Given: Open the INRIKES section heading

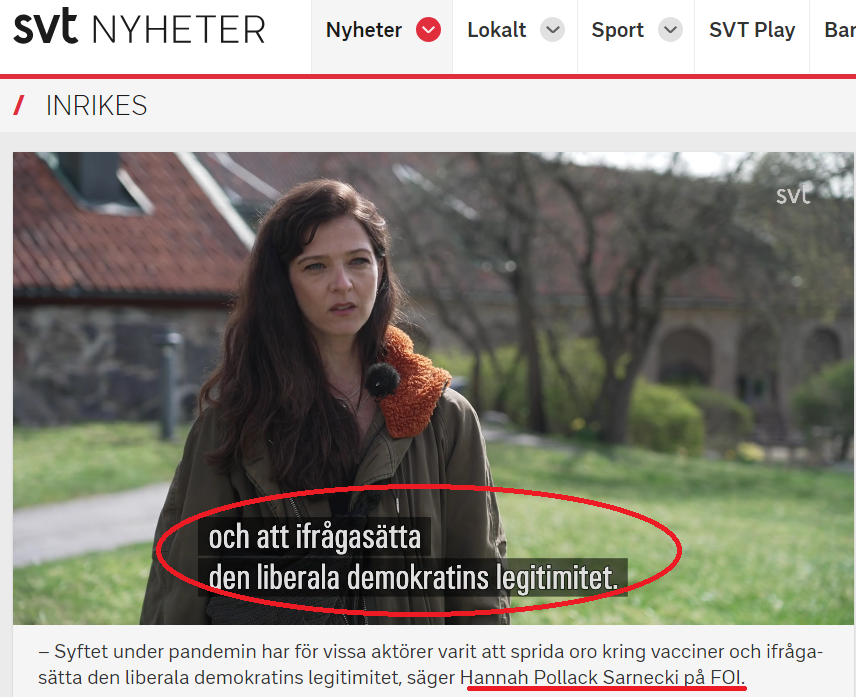Looking at the screenshot, I should coord(97,105).
